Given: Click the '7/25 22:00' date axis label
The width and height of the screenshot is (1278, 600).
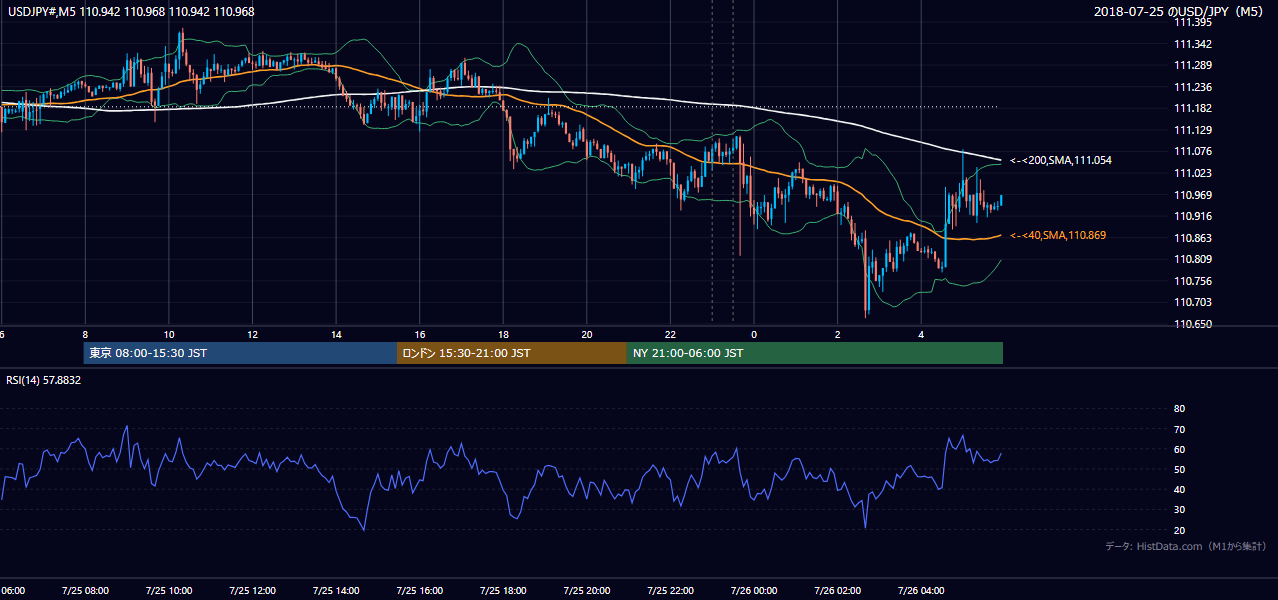Looking at the screenshot, I should click(670, 590).
